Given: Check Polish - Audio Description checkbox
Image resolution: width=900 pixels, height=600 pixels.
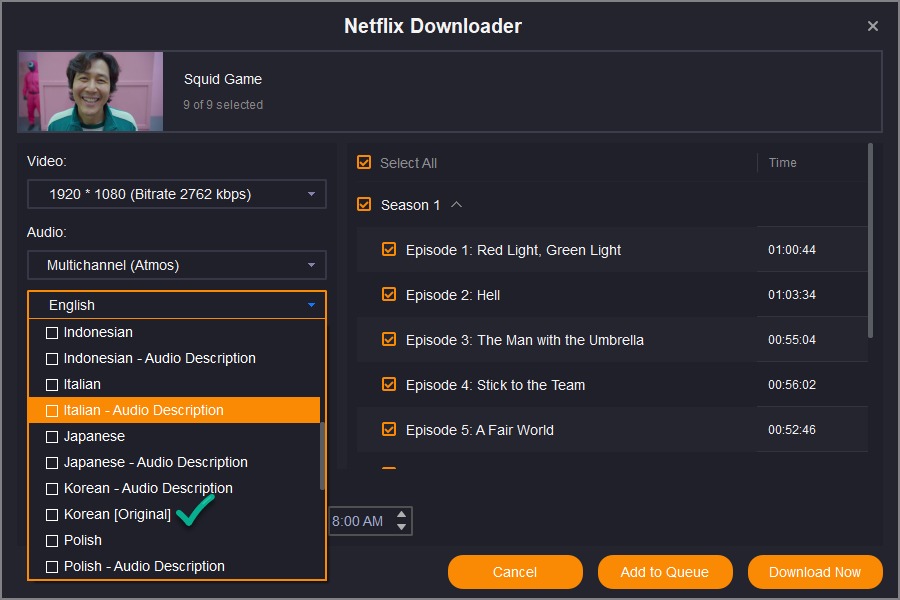Looking at the screenshot, I should click(x=52, y=567).
